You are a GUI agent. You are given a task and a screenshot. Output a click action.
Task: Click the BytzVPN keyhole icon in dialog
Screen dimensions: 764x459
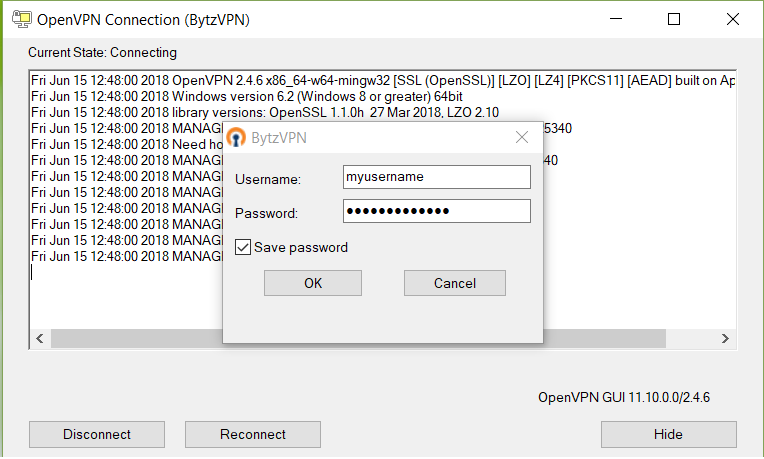tap(236, 138)
